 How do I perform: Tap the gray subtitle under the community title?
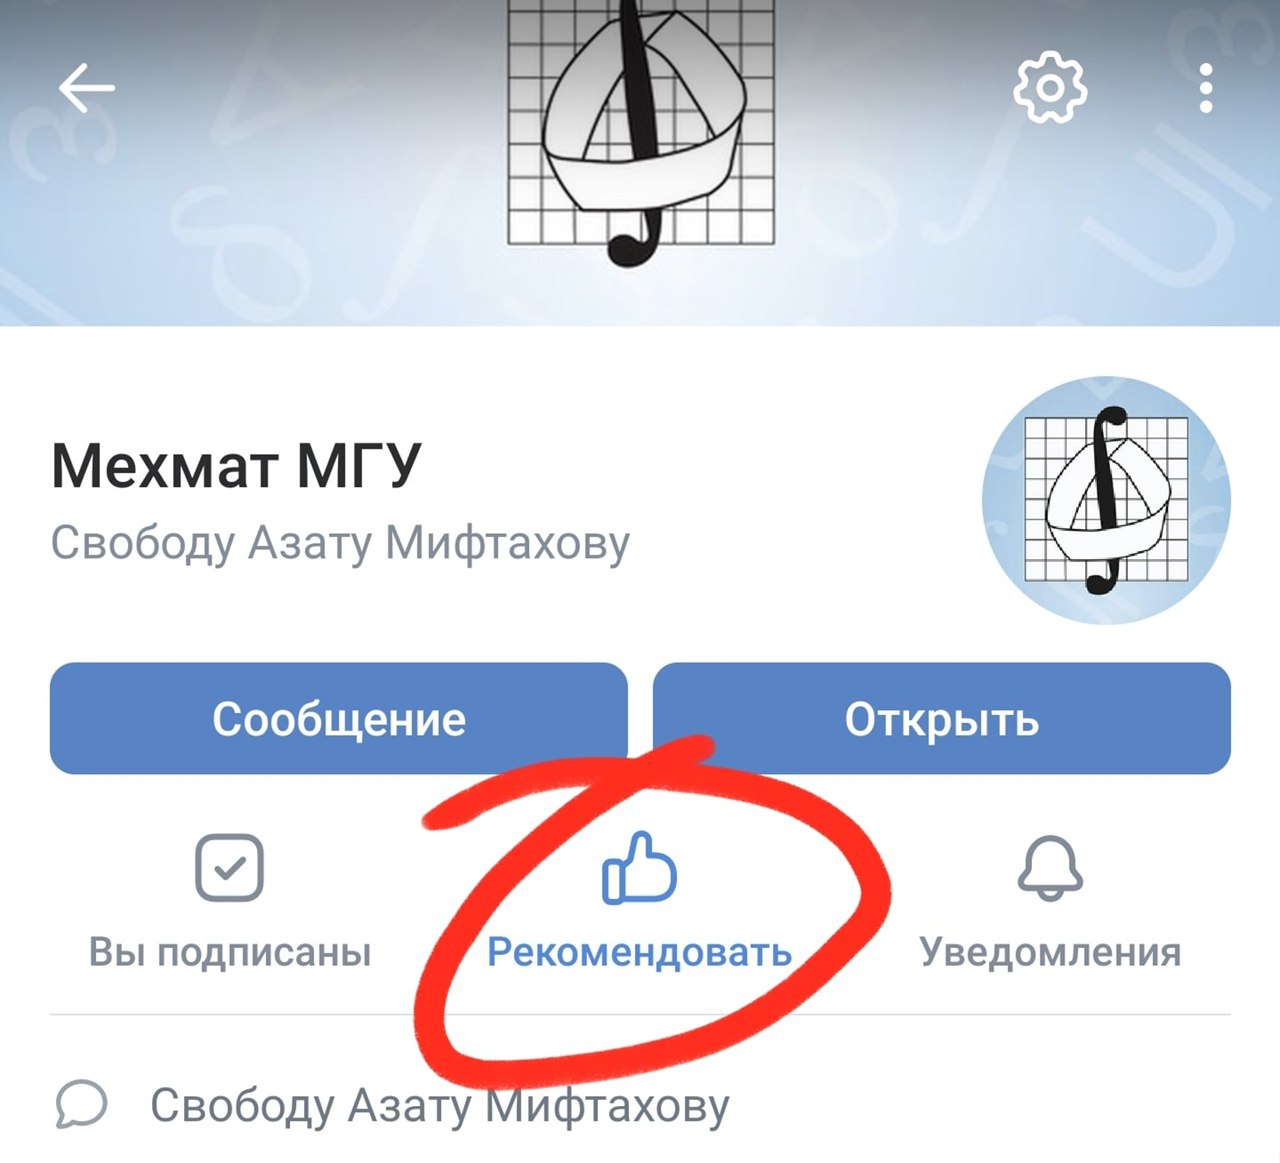click(340, 543)
